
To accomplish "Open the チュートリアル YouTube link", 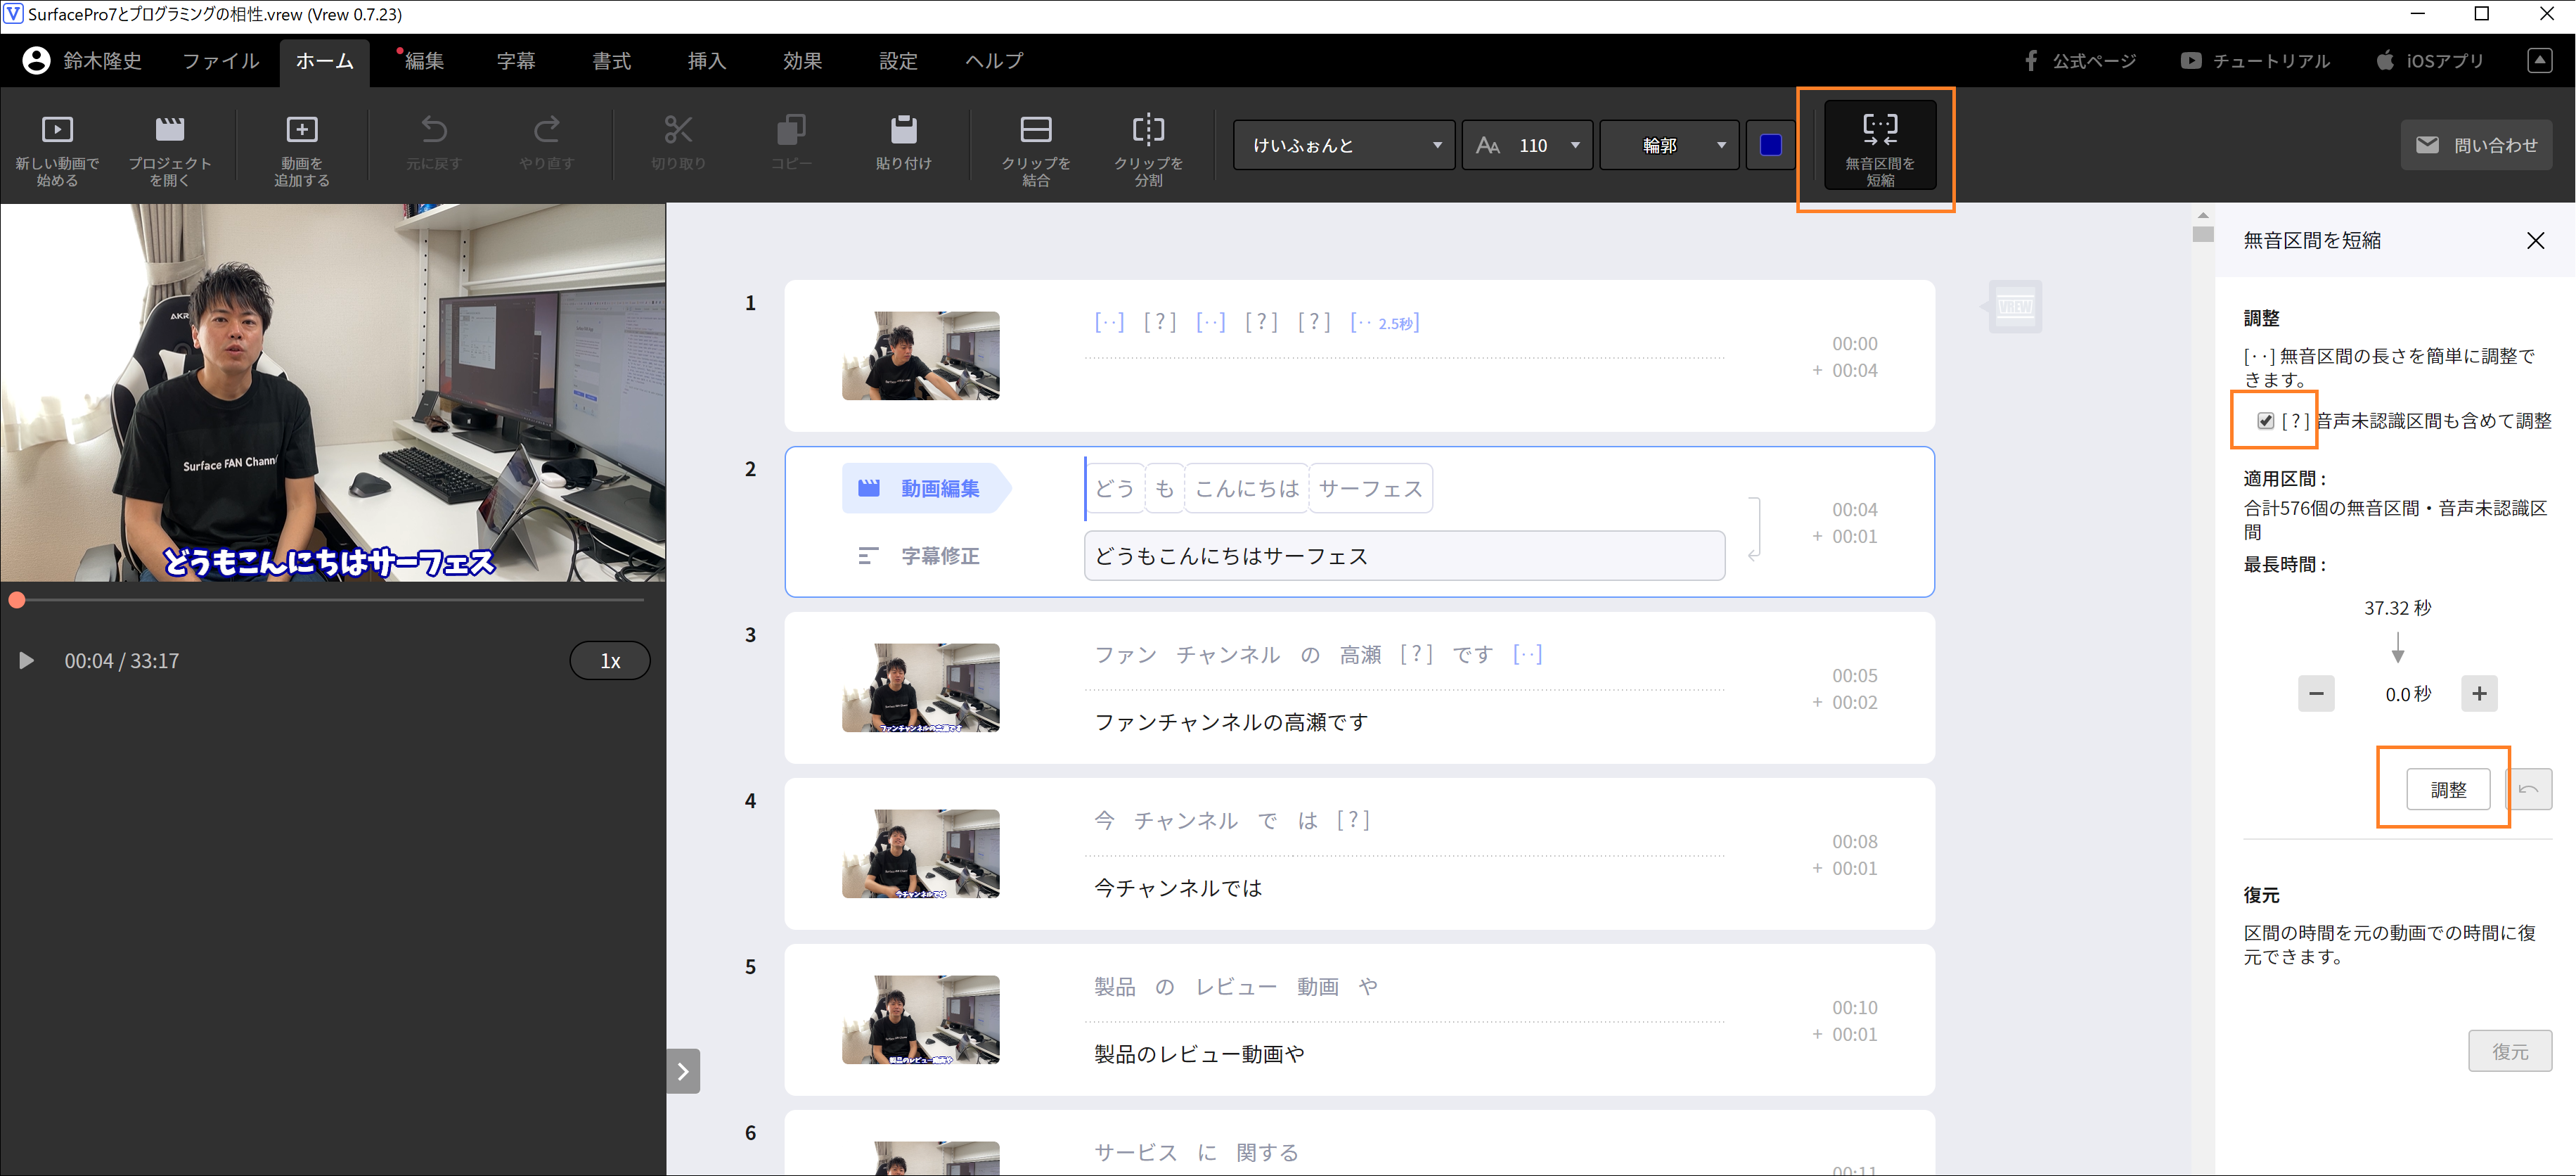I will (2256, 61).
